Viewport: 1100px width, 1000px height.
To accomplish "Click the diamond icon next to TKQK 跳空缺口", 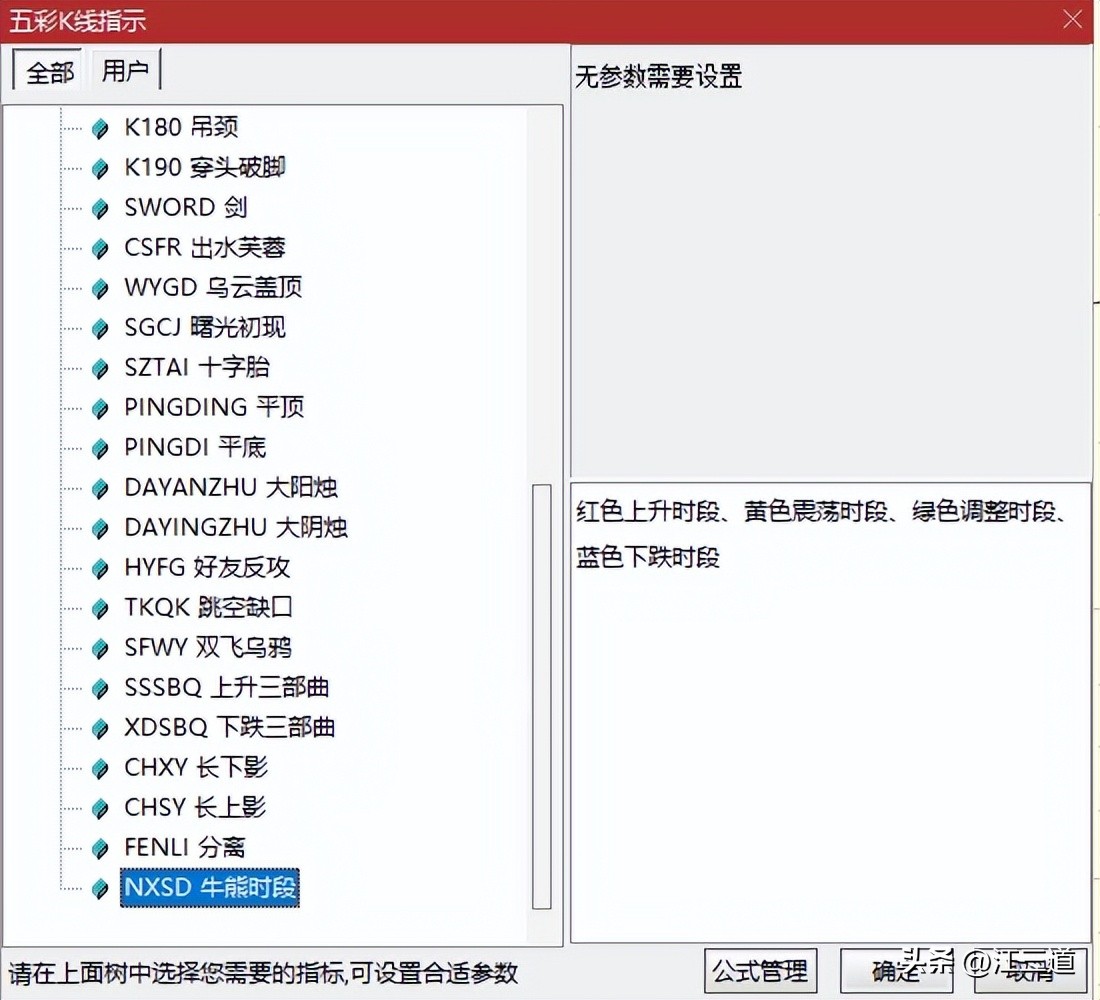I will pyautogui.click(x=100, y=608).
